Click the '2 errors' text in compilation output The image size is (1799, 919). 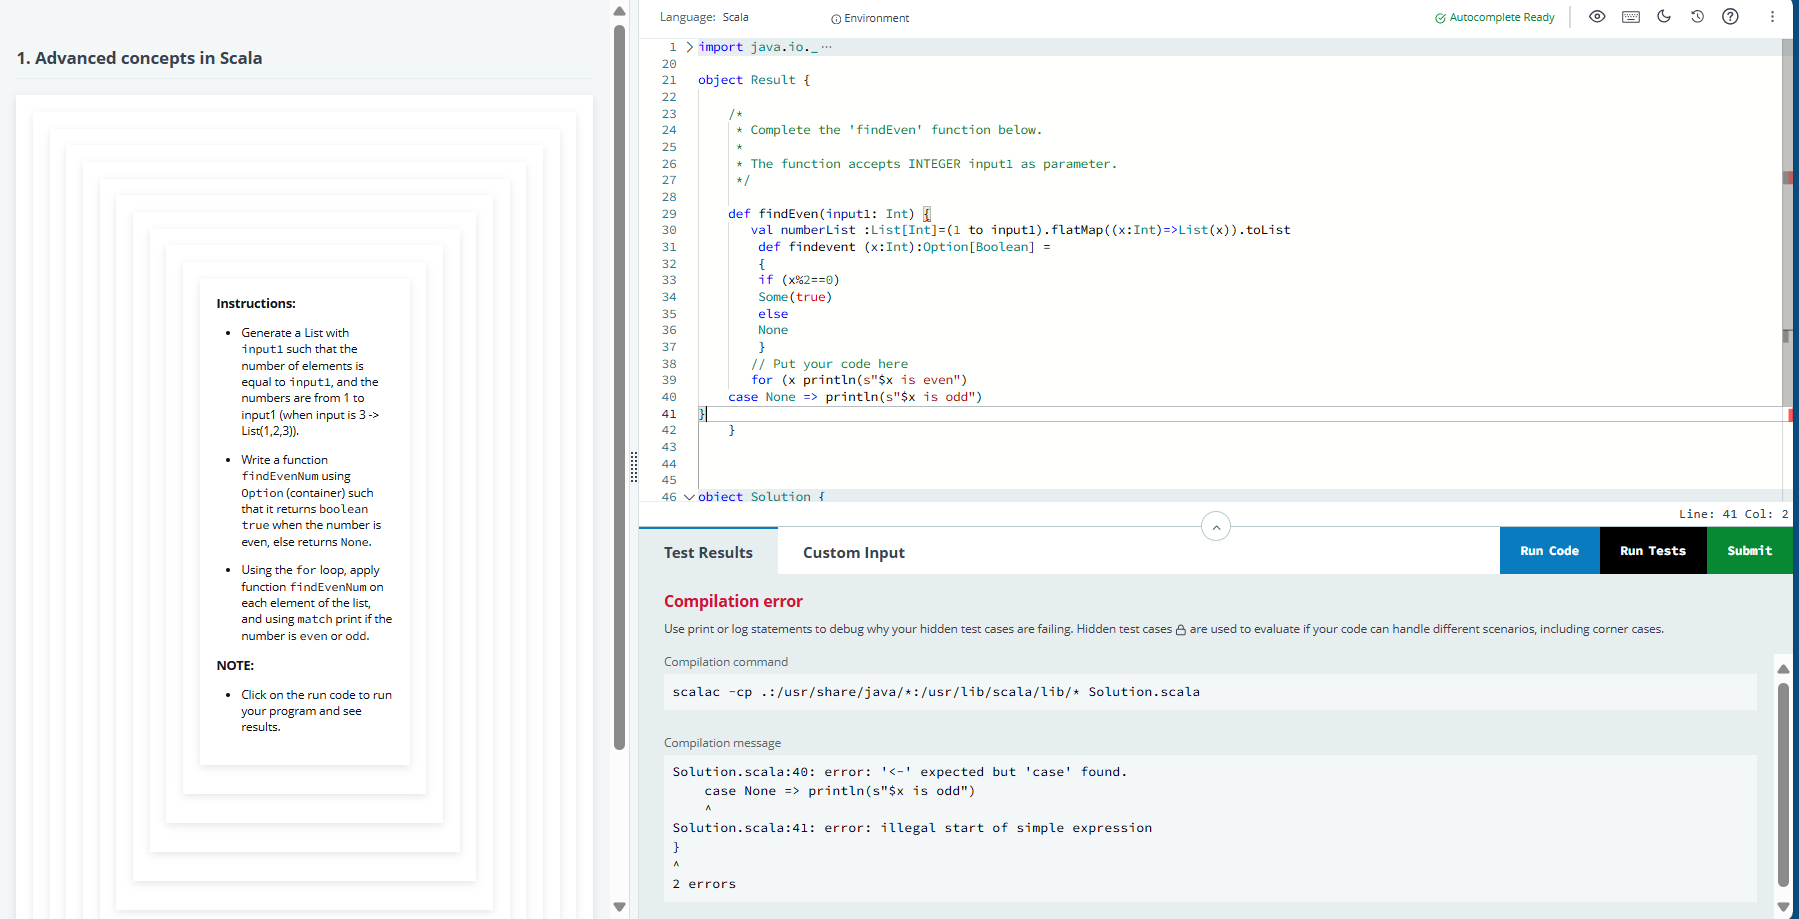704,884
